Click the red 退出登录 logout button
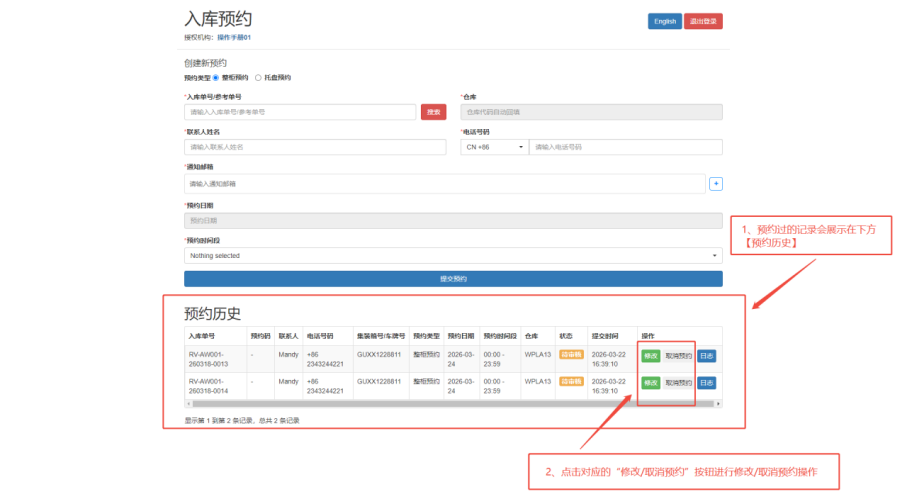This screenshot has height=499, width=908. coord(703,21)
